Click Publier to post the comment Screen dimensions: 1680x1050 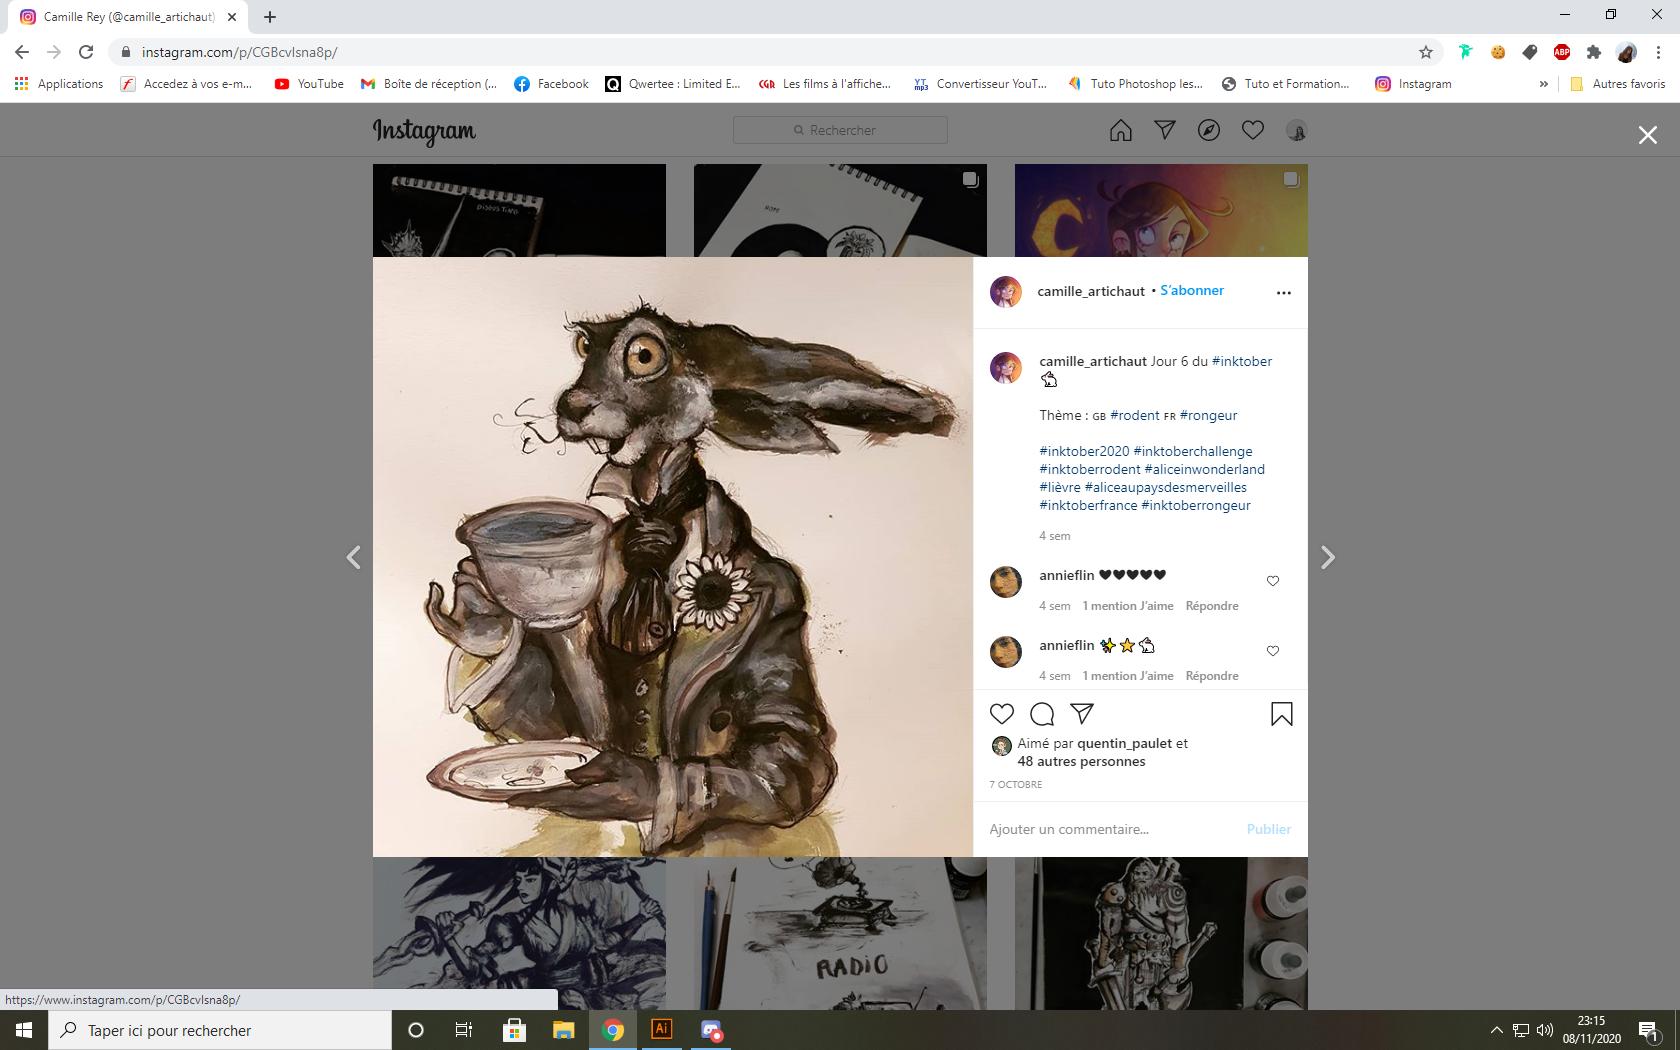(x=1269, y=829)
